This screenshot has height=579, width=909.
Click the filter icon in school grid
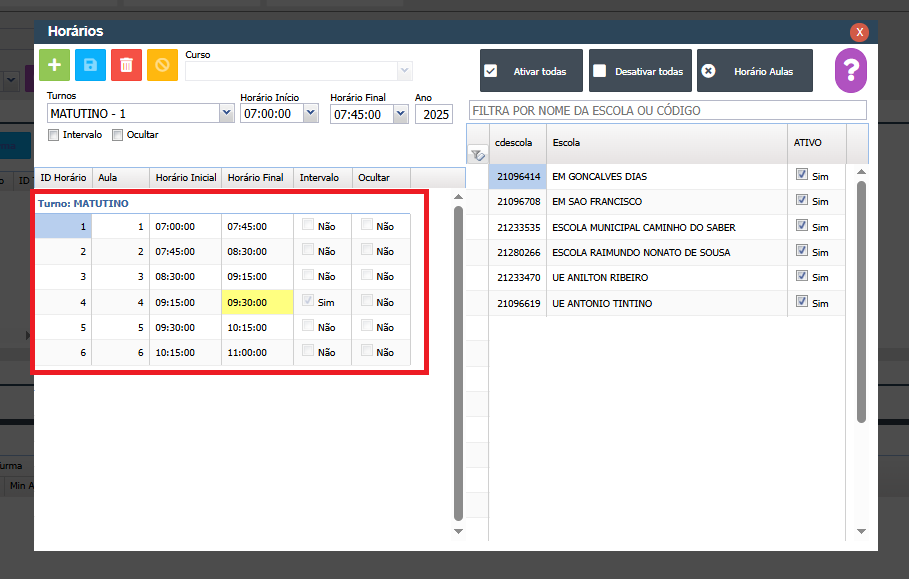478,155
